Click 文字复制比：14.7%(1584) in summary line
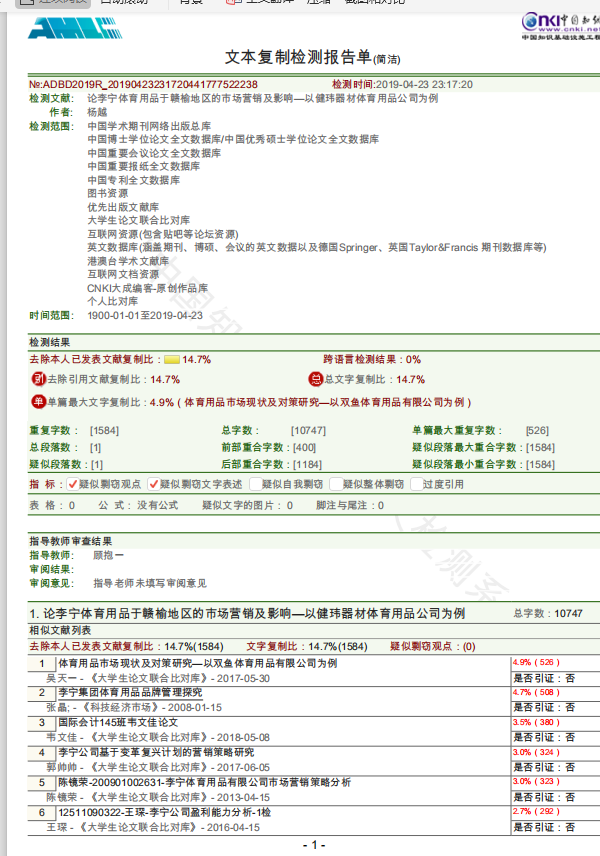The width and height of the screenshot is (600, 856). point(306,646)
